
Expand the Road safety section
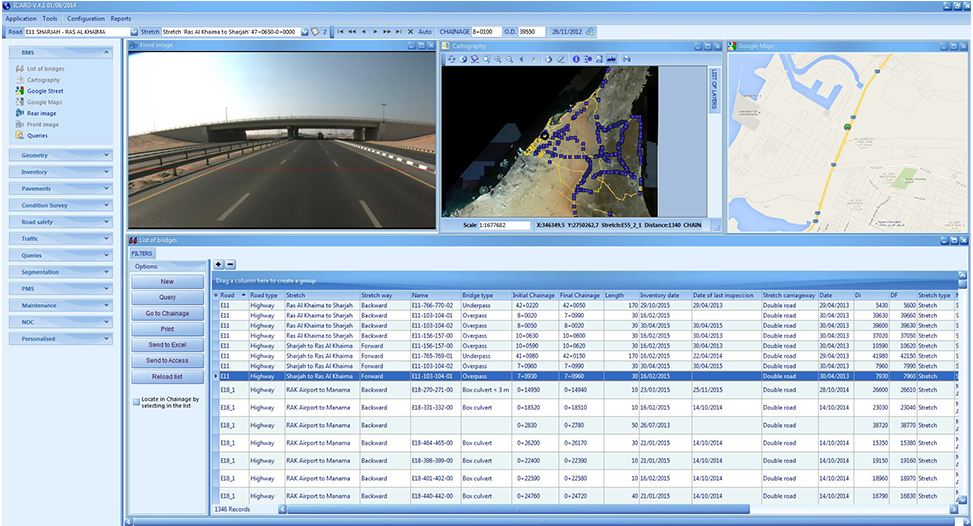coord(60,222)
